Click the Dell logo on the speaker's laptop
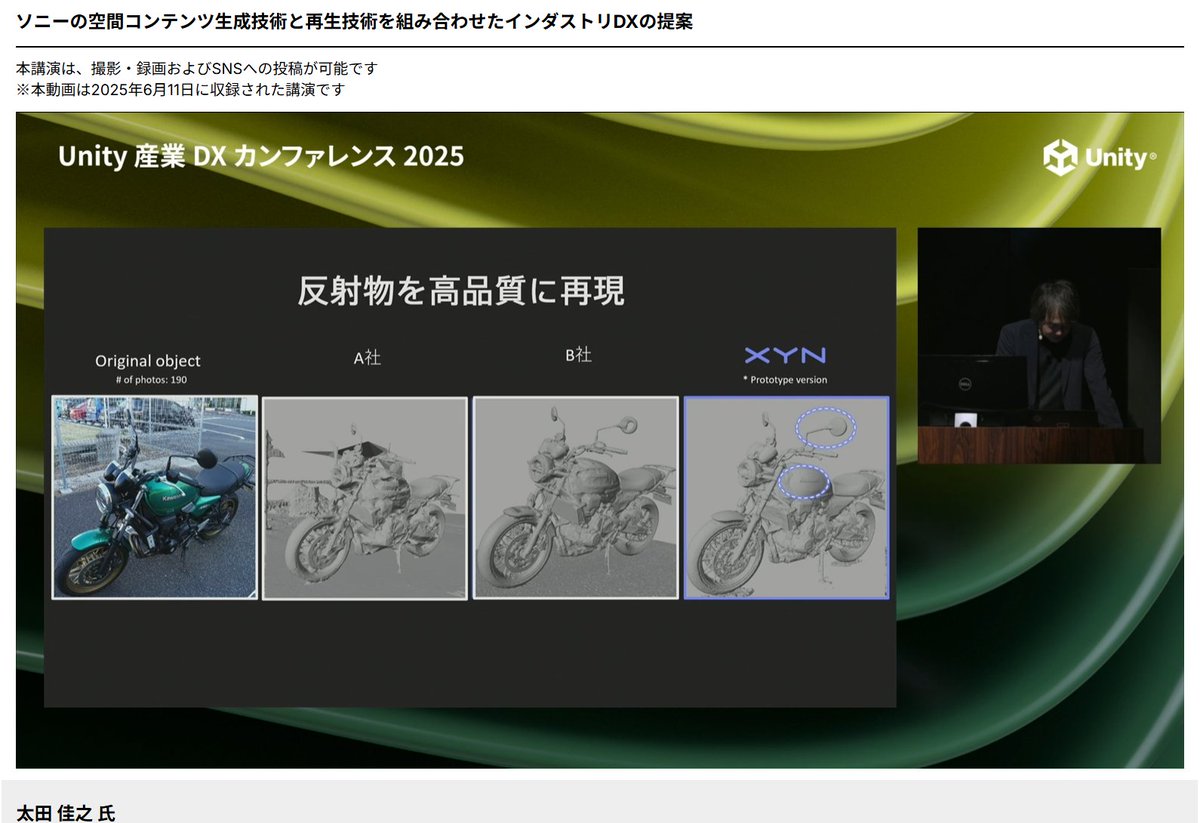The image size is (1200, 823). coord(964,385)
